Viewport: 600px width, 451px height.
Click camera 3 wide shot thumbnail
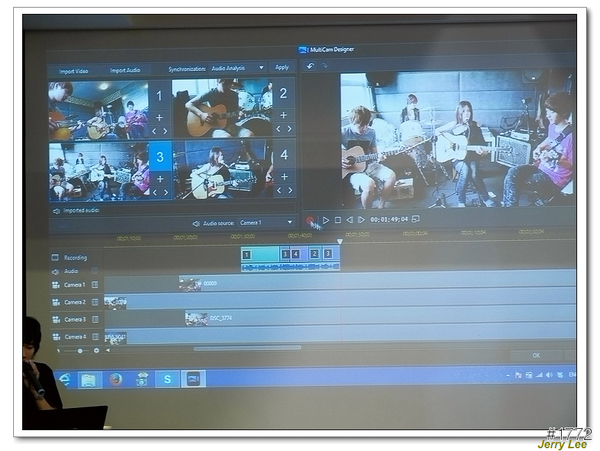99,171
